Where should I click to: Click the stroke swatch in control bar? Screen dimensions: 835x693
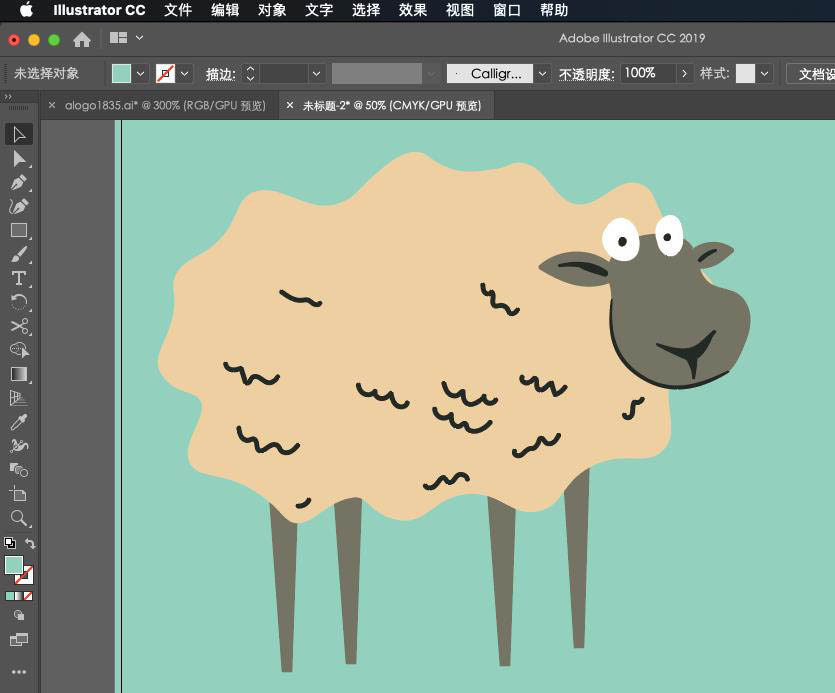tap(165, 74)
